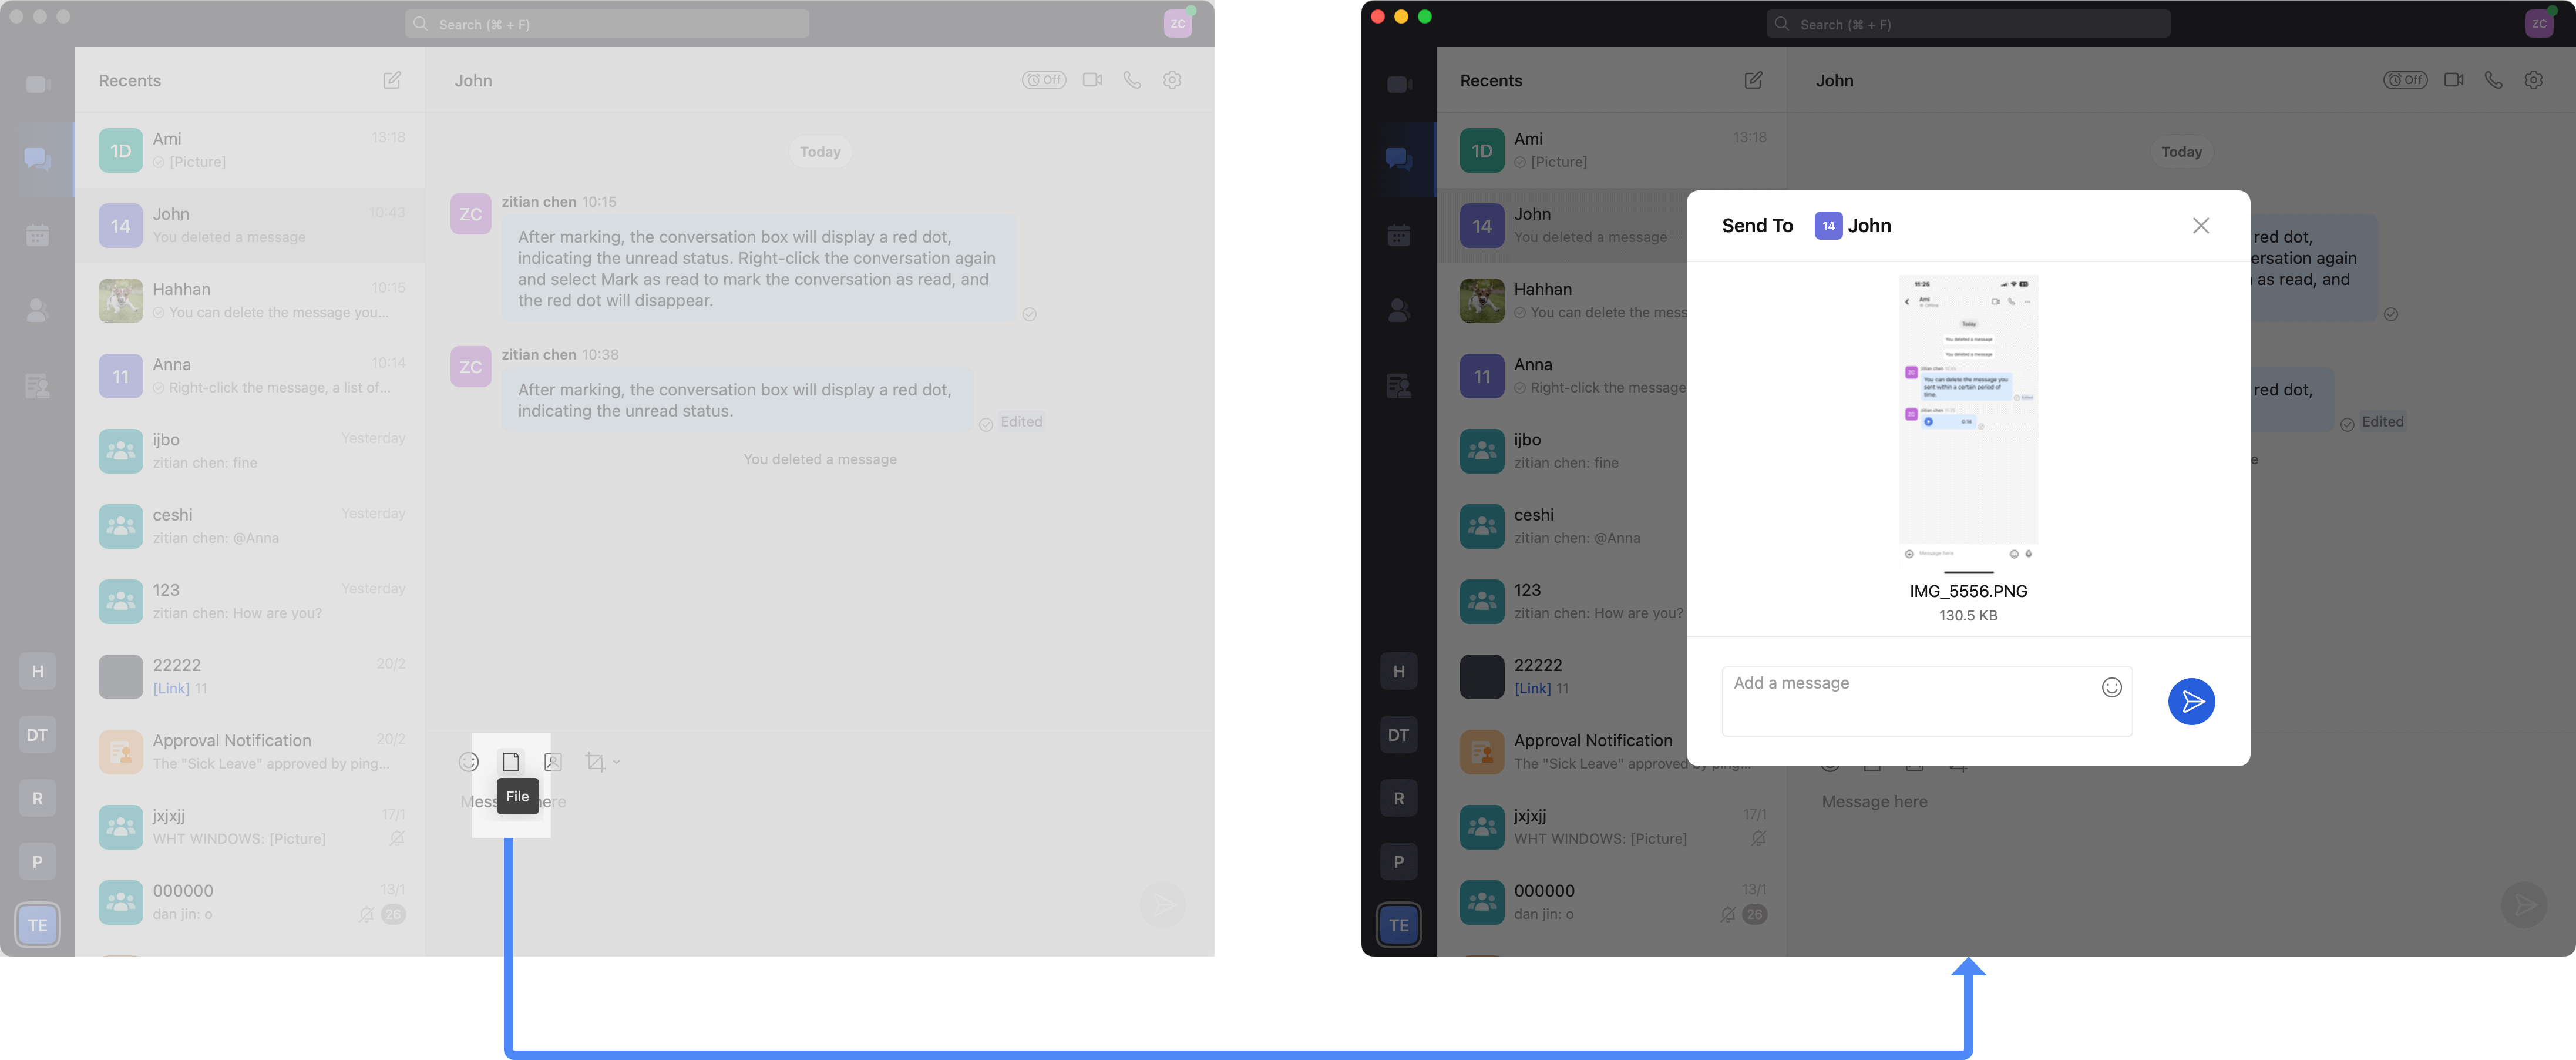Toggle the Off timer switch in the left window

1043,80
